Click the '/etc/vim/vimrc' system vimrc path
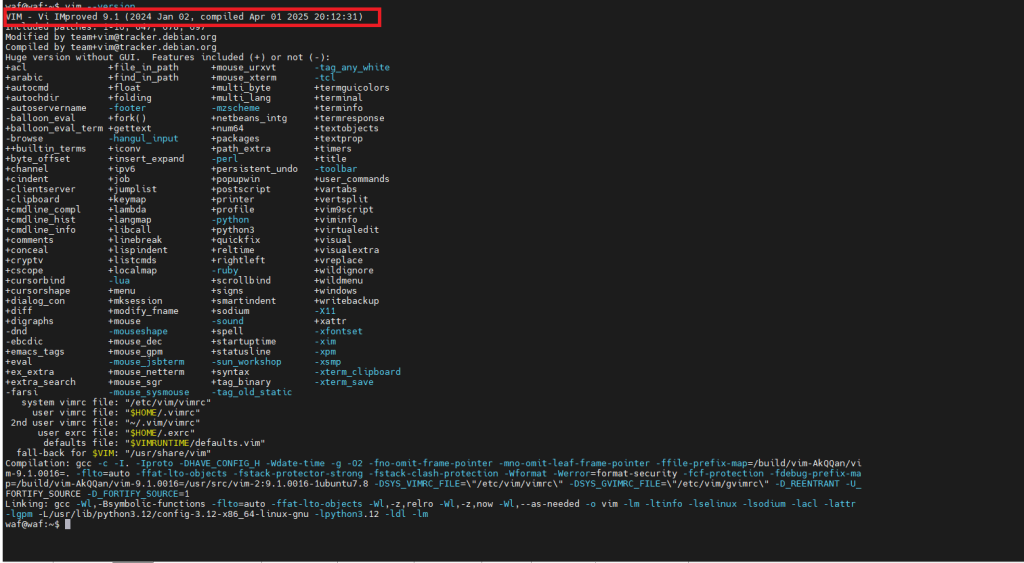The image size is (1024, 563). click(x=168, y=402)
